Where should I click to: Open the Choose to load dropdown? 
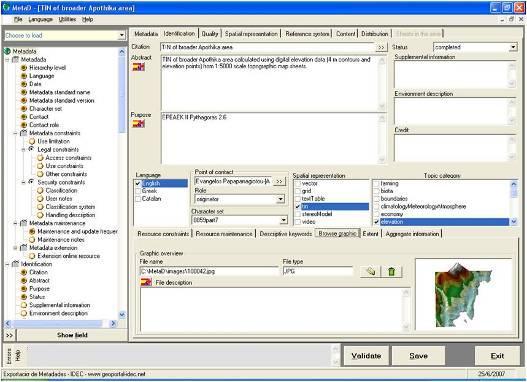122,35
